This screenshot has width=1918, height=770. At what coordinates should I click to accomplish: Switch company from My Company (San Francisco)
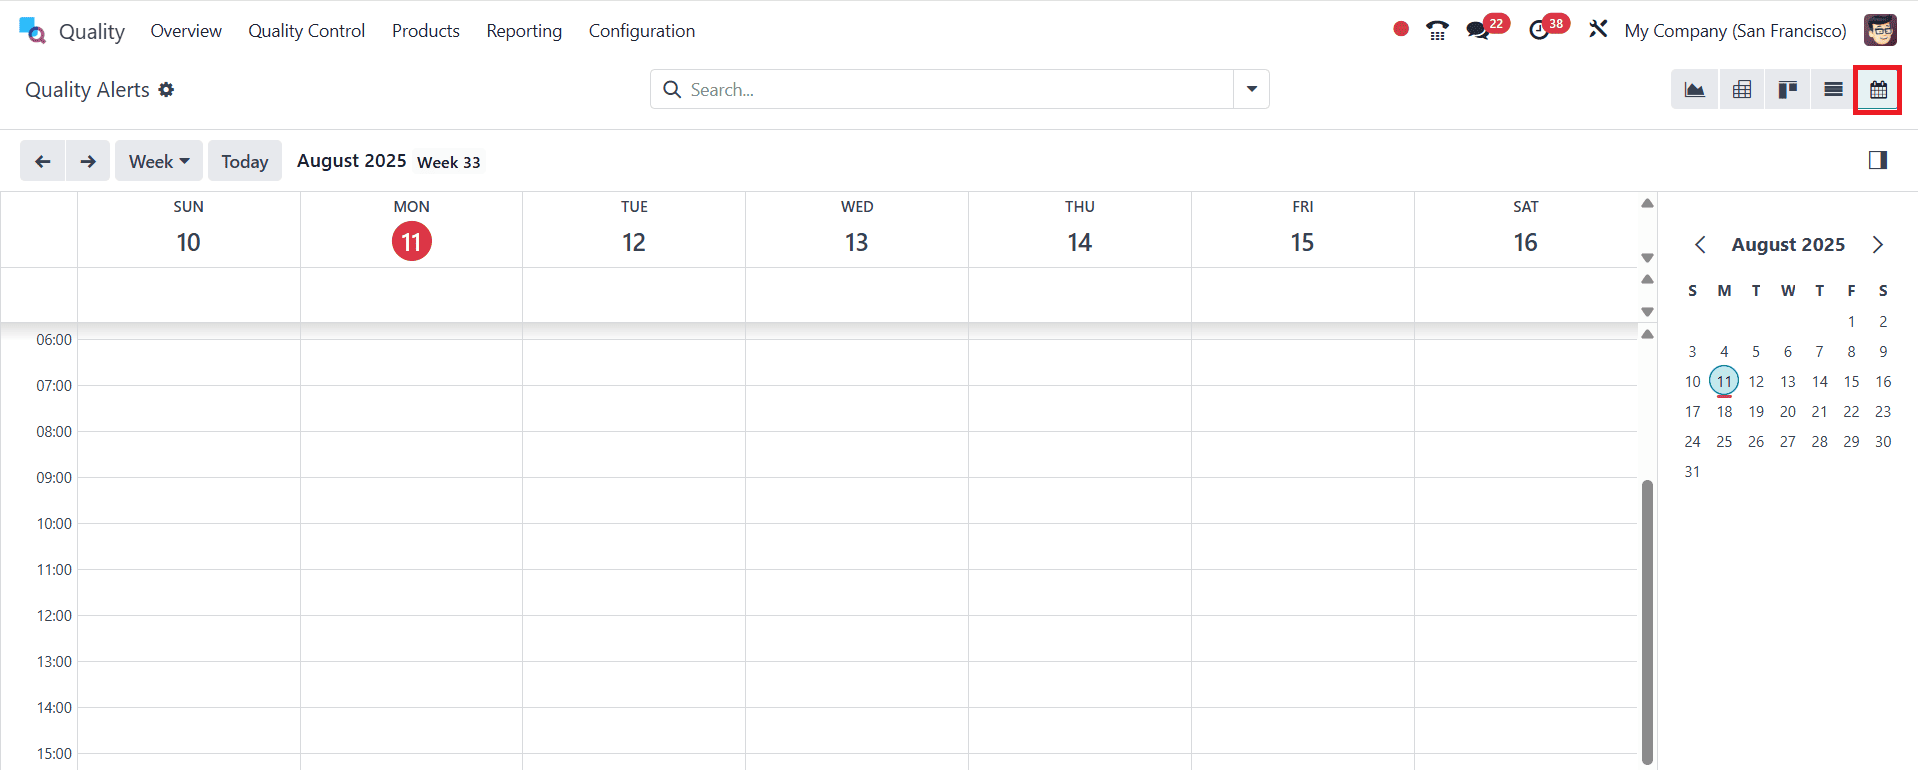(x=1735, y=31)
